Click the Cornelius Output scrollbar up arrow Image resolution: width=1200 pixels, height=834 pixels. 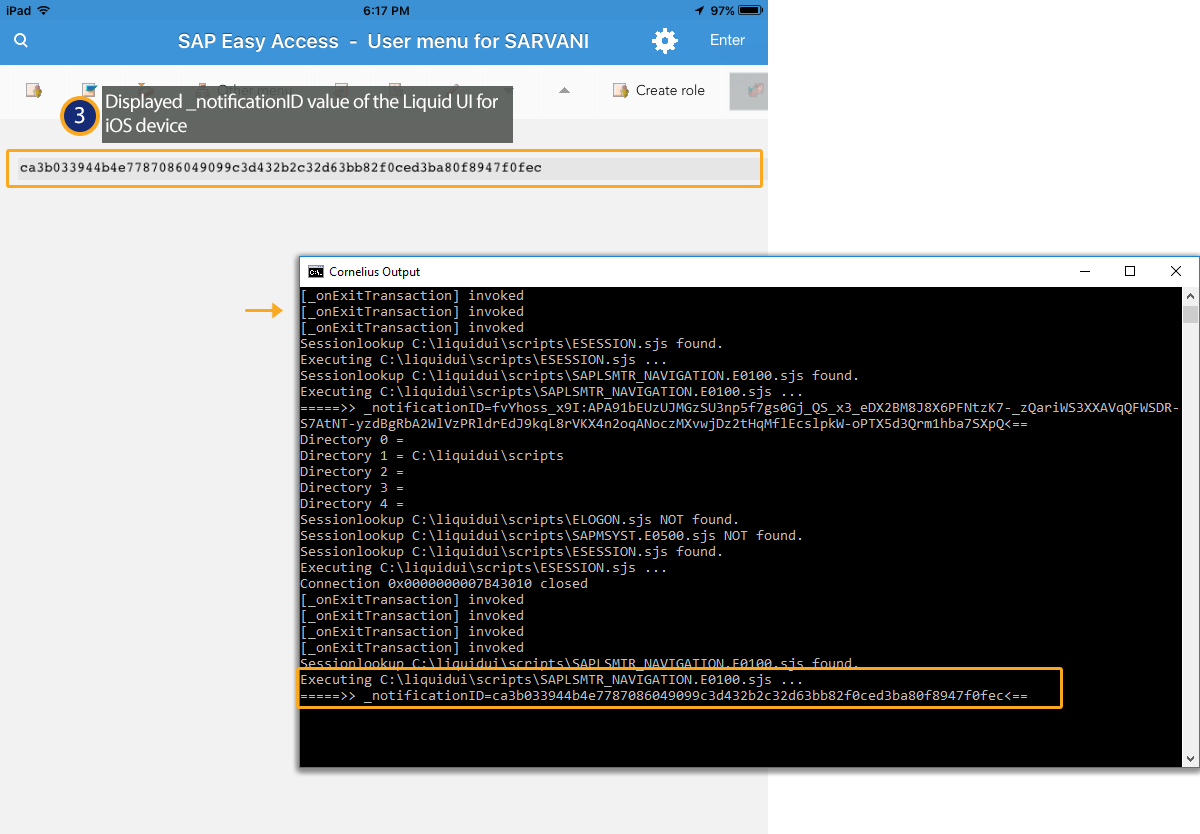pos(1190,296)
